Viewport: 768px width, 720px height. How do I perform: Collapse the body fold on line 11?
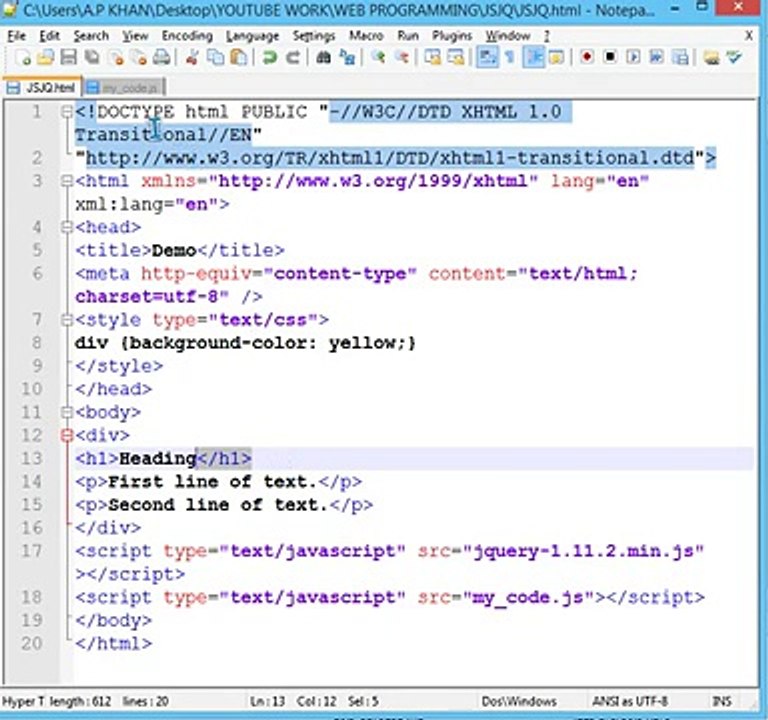(x=67, y=412)
